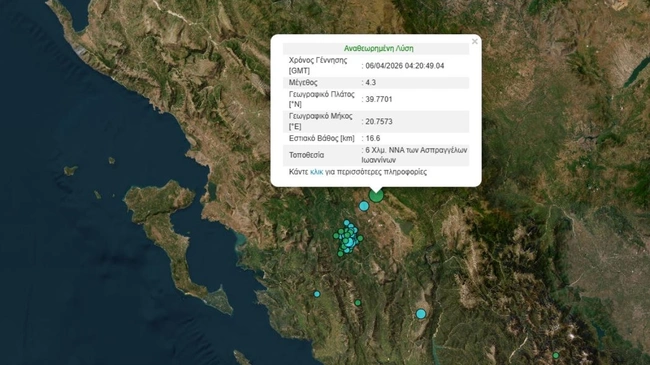
Task: Click the focal depth value 16.6
Action: [373, 138]
